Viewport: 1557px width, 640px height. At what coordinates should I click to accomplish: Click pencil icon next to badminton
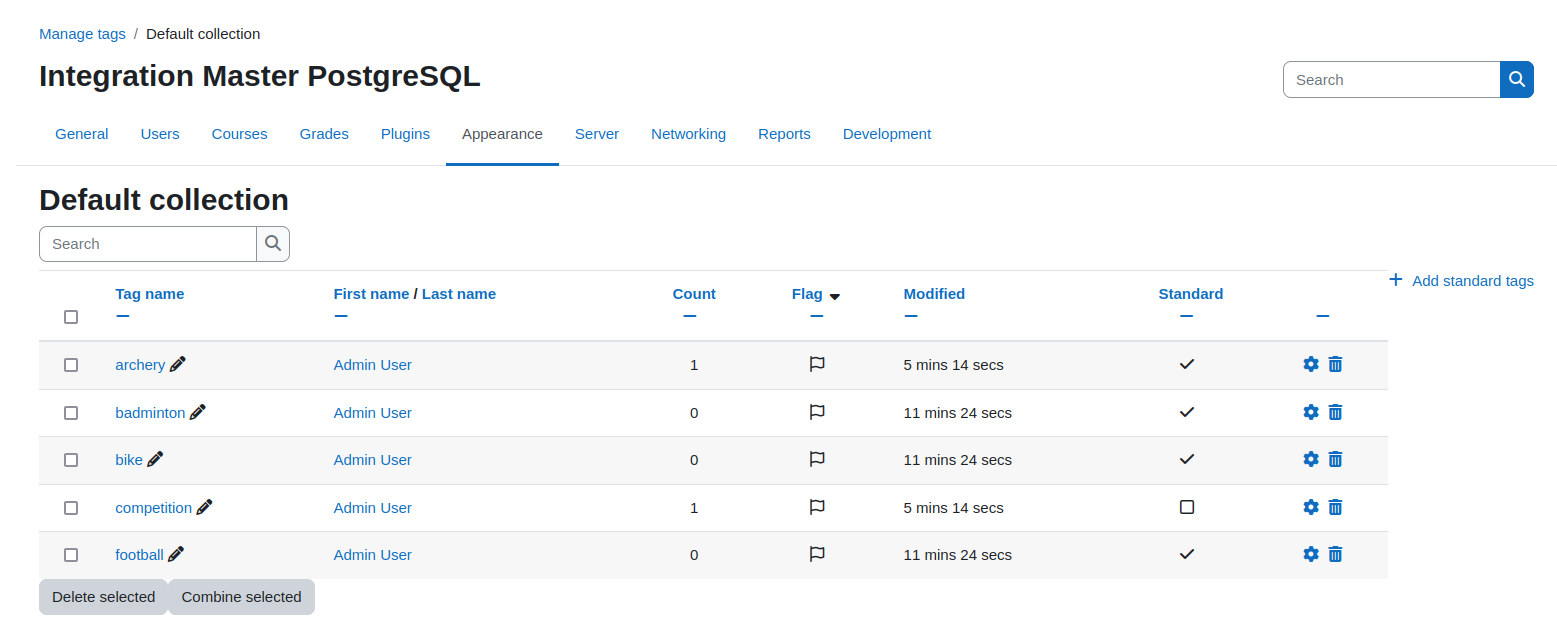(x=198, y=412)
